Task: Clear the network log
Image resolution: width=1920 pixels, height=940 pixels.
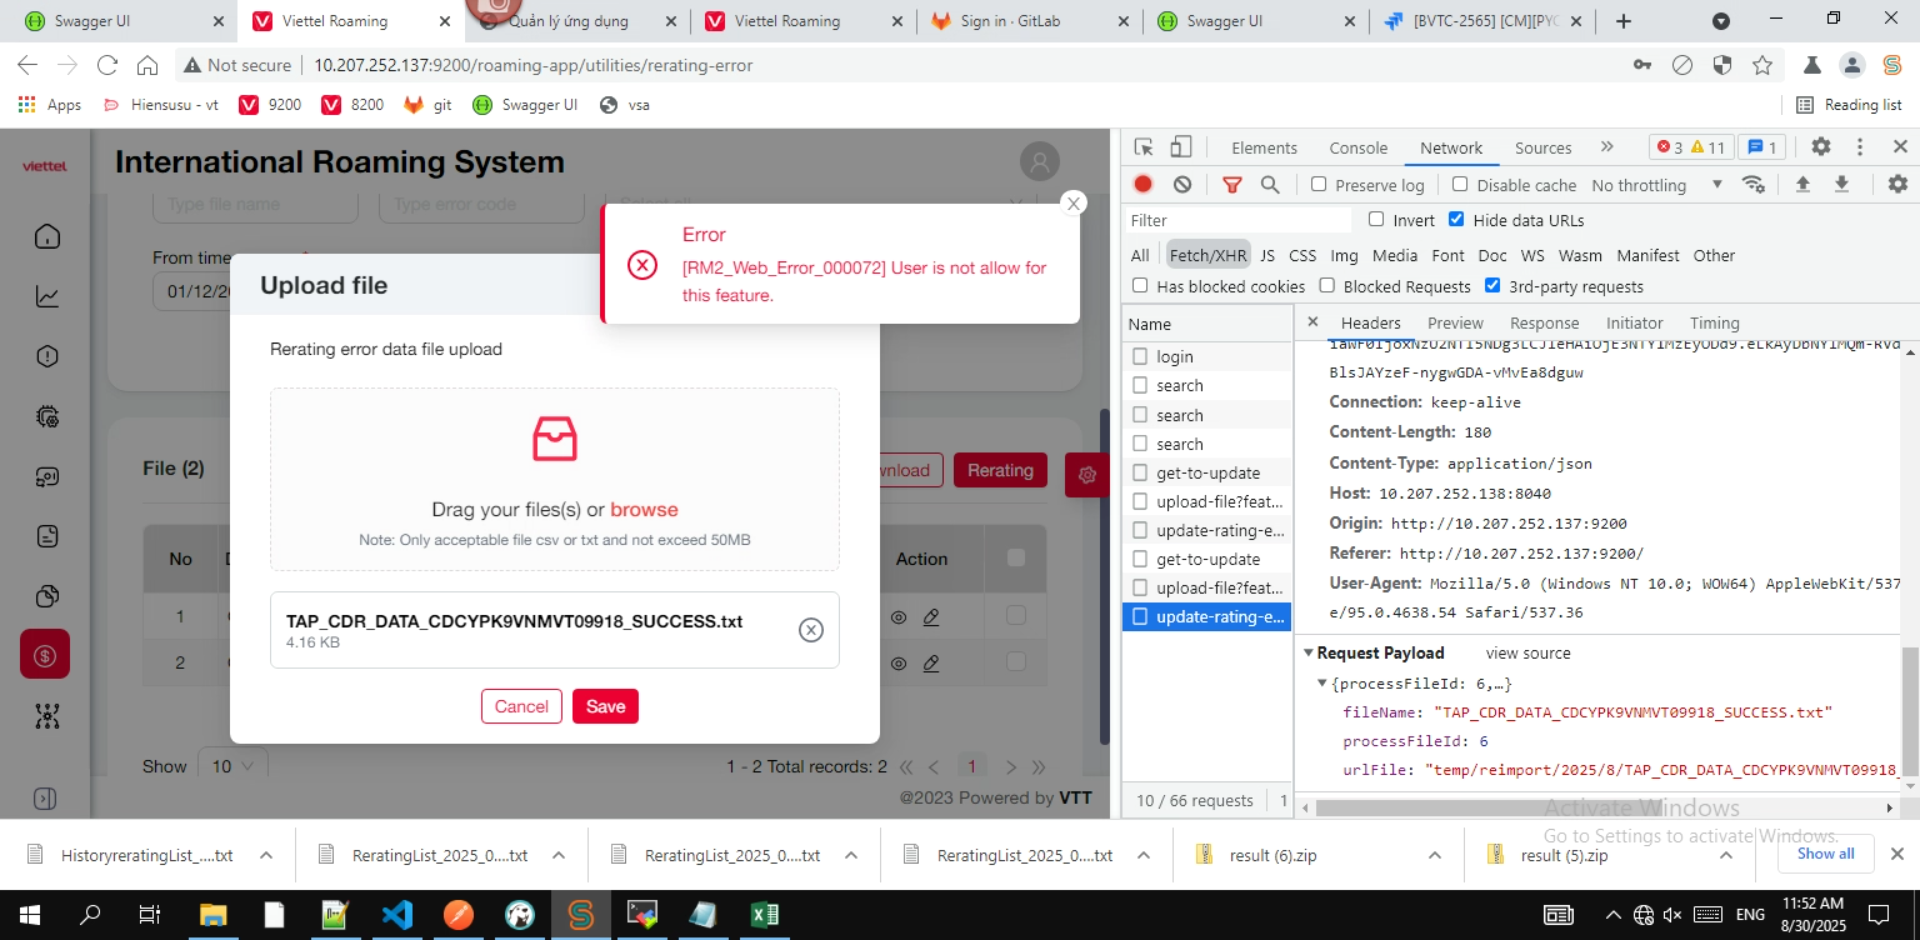Action: point(1182,184)
